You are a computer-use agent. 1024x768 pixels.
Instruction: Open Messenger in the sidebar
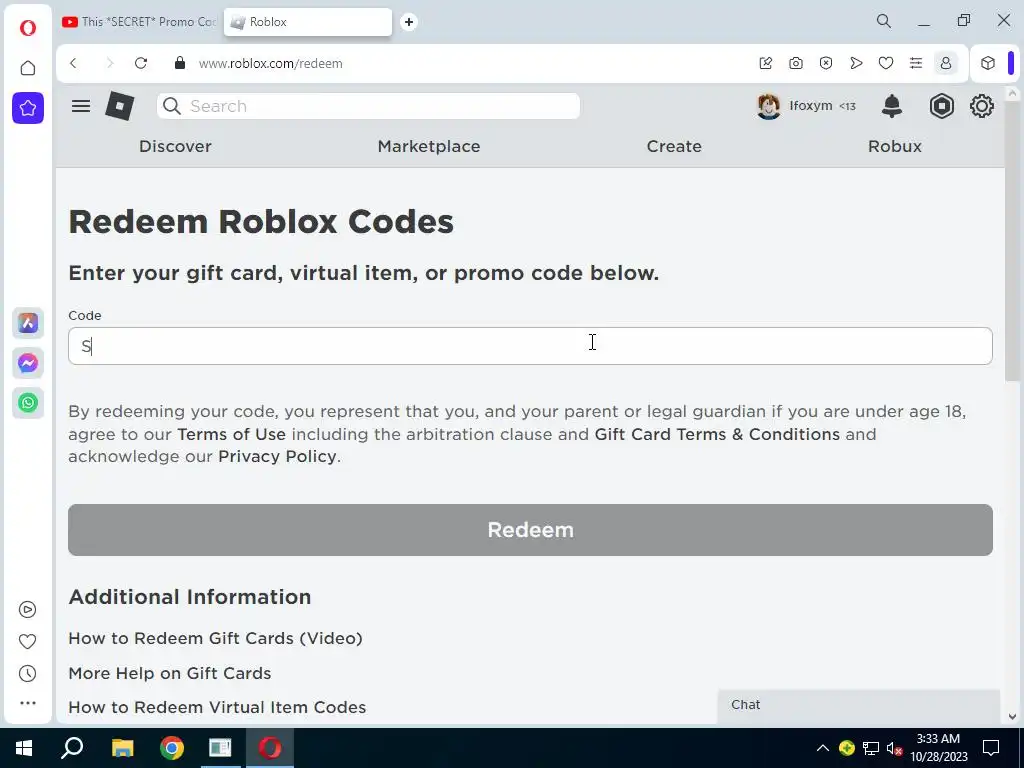coord(27,363)
